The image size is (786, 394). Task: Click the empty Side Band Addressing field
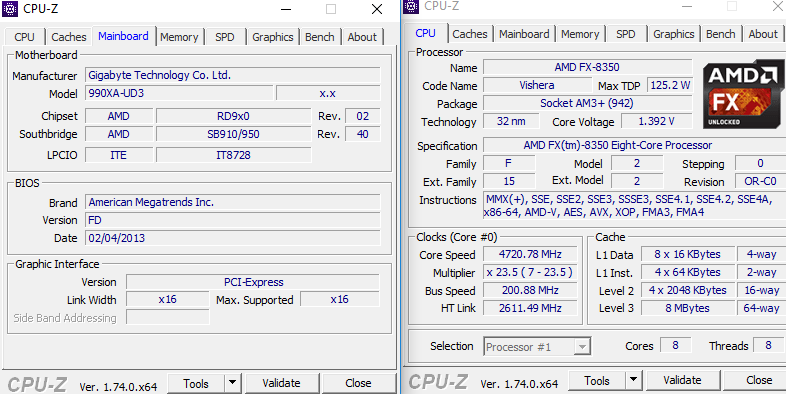pyautogui.click(x=167, y=317)
